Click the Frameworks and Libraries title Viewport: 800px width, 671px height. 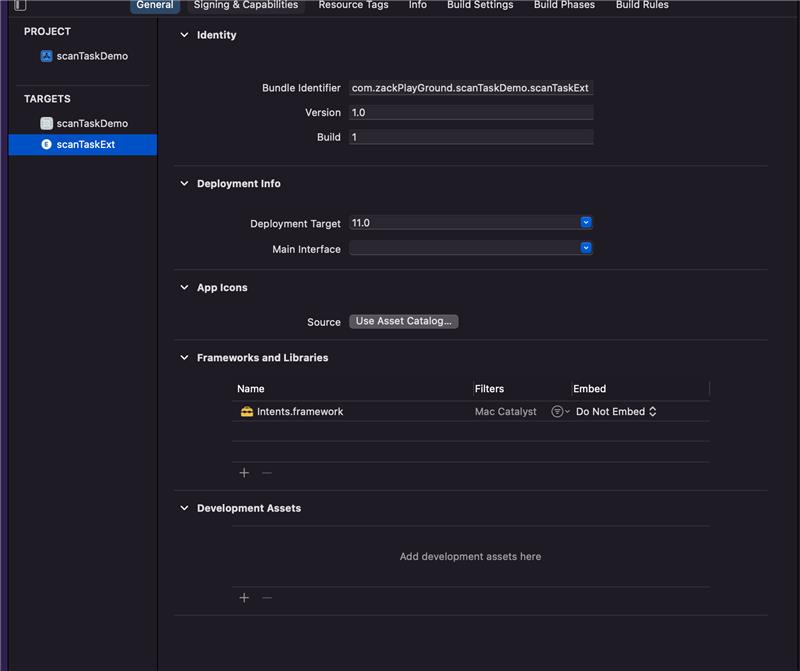tap(263, 358)
